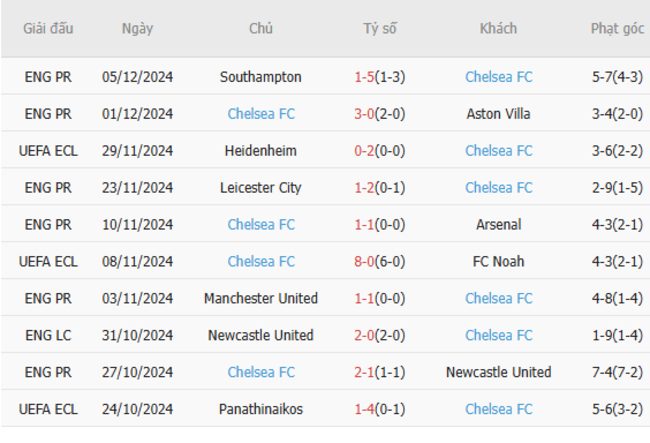Click the Panathinaikos team name
Screen dimensions: 650x443
pos(261,409)
